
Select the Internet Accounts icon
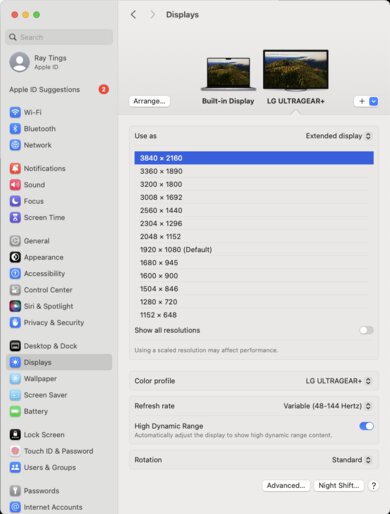click(15, 507)
